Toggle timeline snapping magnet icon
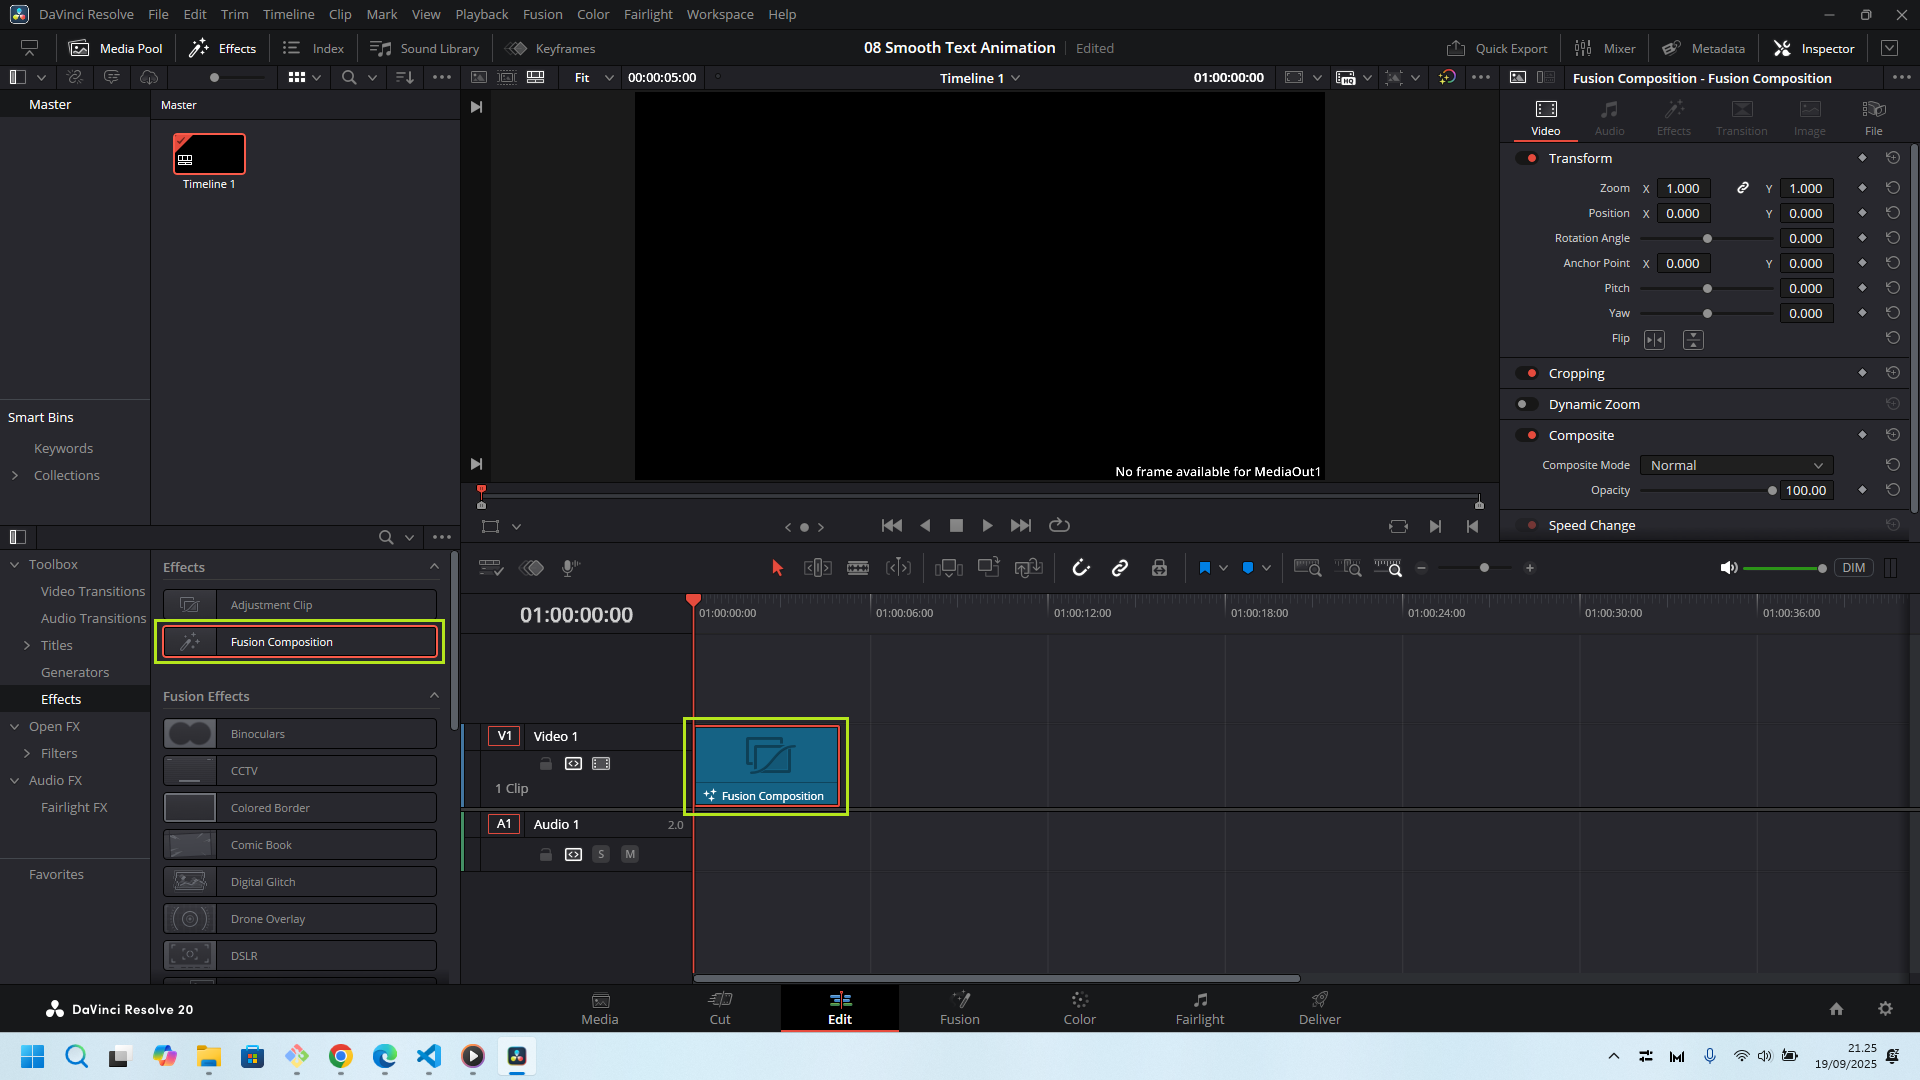The image size is (1920, 1080). pyautogui.click(x=1081, y=568)
